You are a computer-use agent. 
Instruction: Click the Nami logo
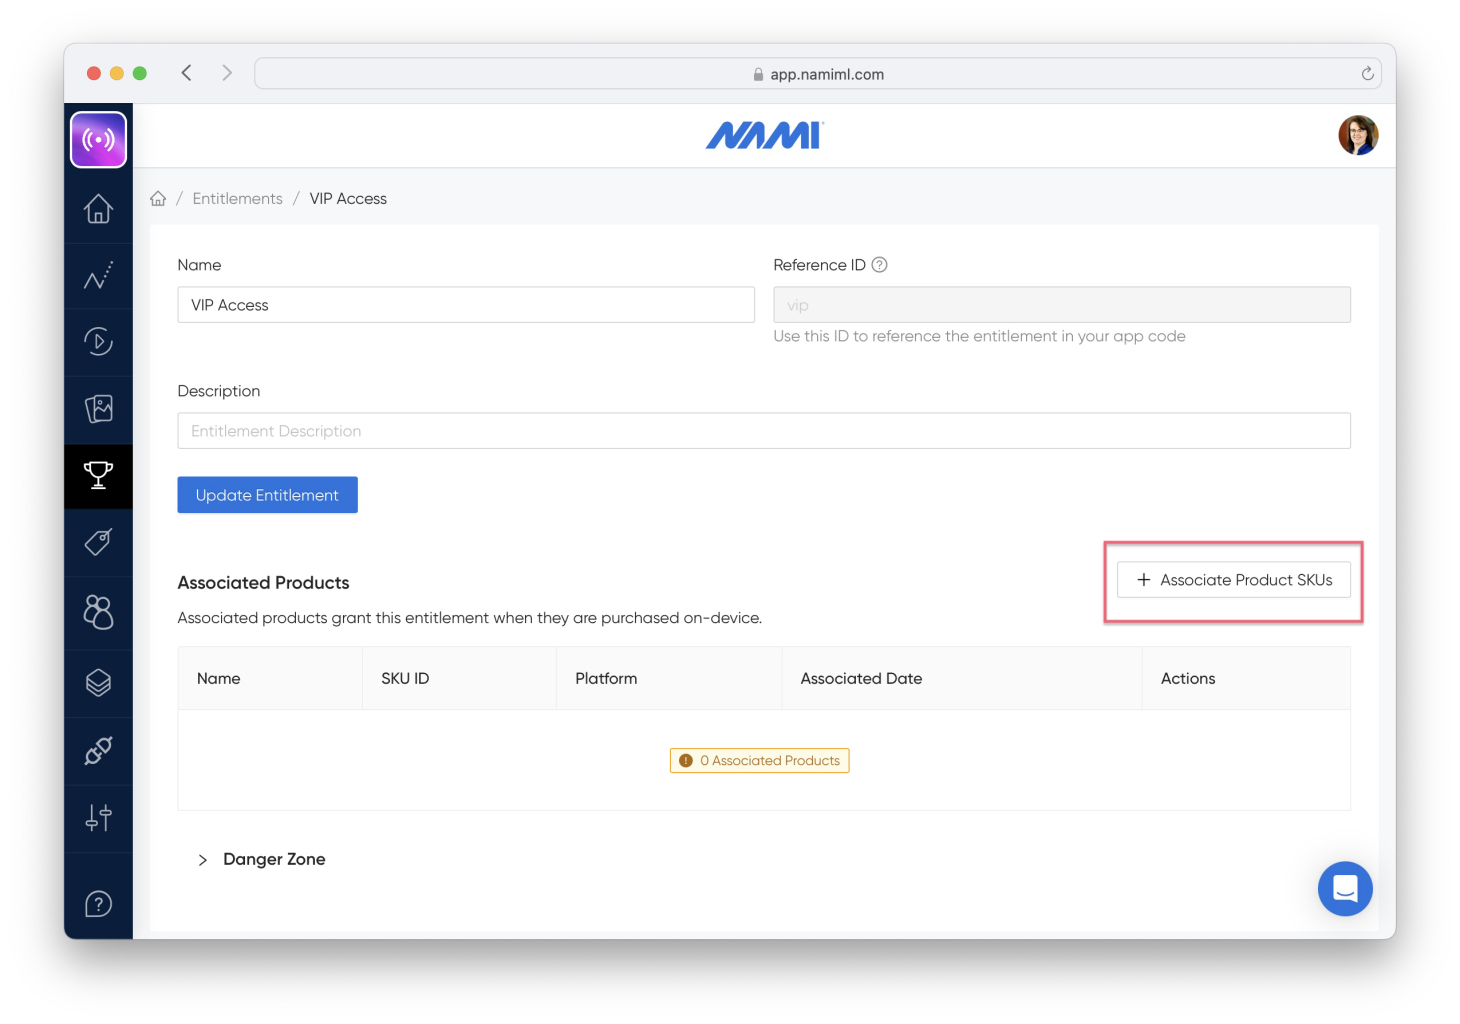765,135
